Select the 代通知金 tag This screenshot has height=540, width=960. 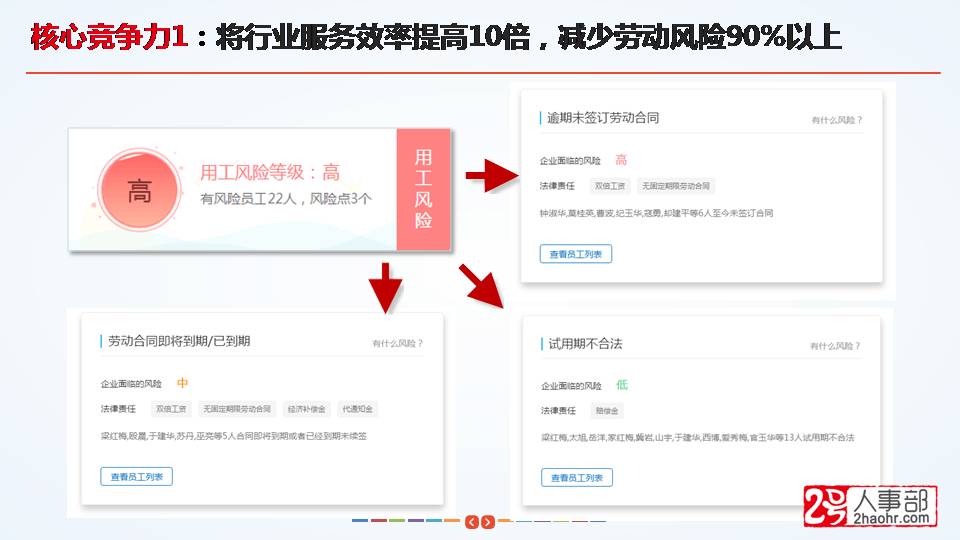tap(357, 409)
